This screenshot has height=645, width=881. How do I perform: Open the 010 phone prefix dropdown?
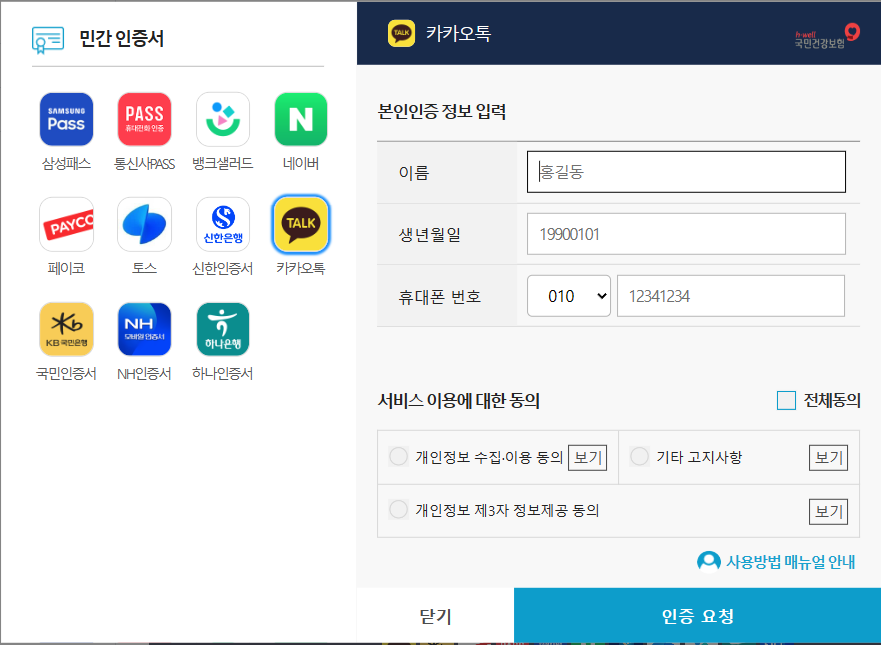point(569,296)
